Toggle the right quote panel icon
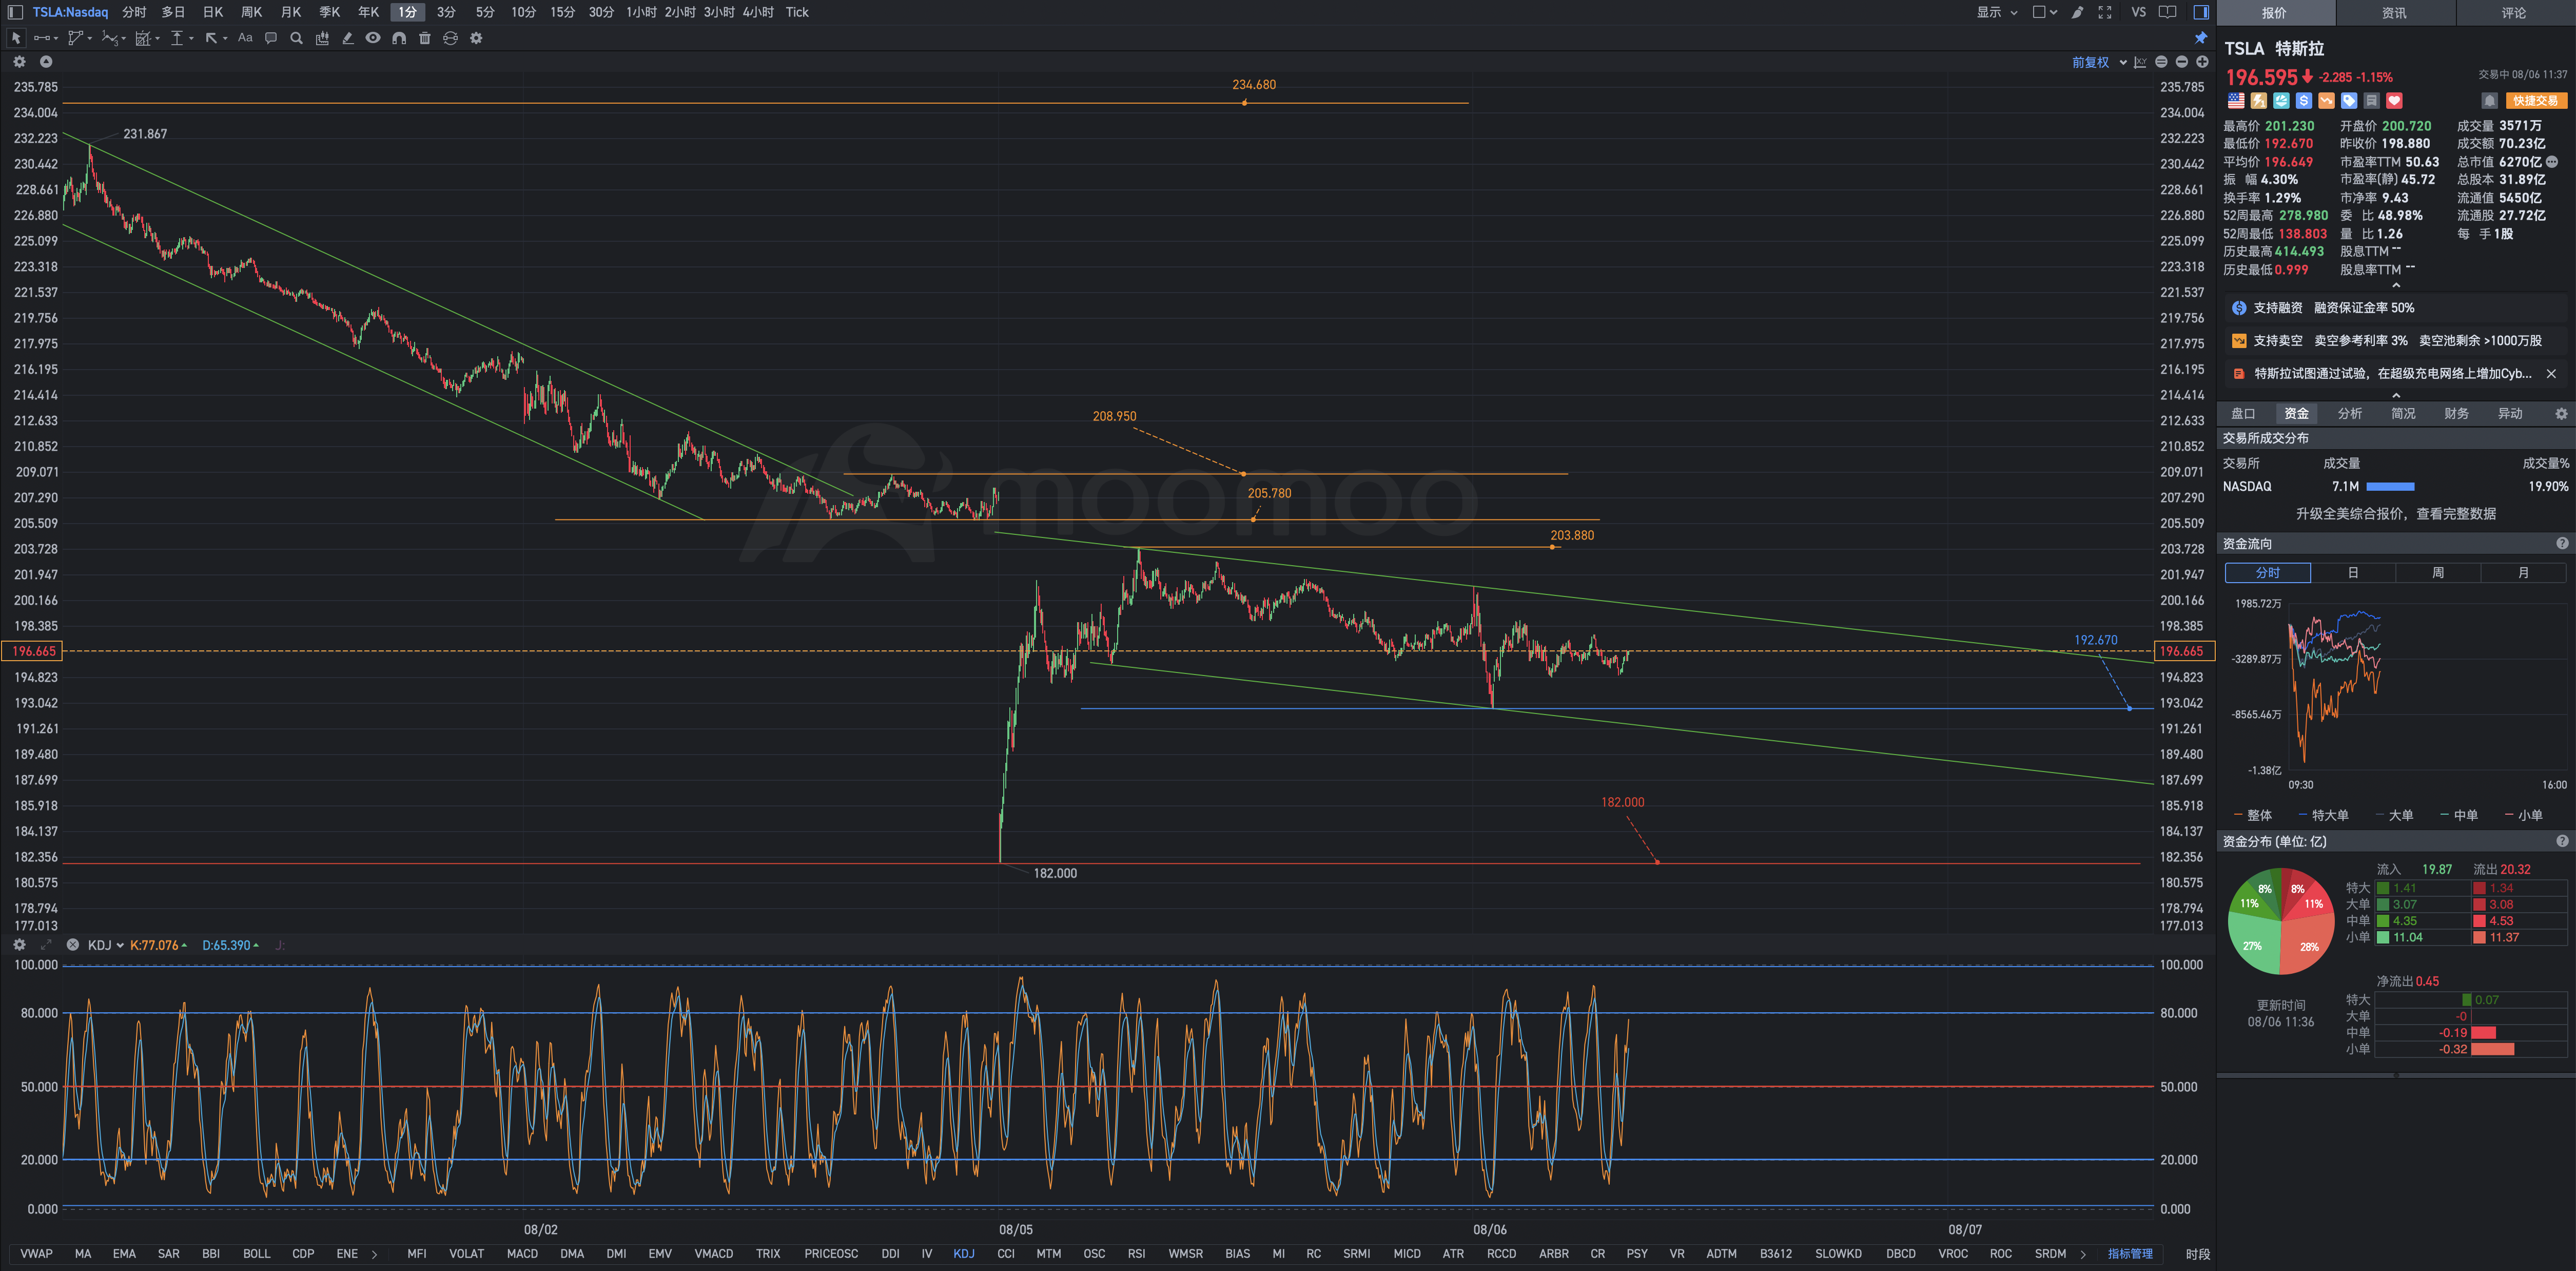Screen dimensions: 2576x1271 point(2201,12)
